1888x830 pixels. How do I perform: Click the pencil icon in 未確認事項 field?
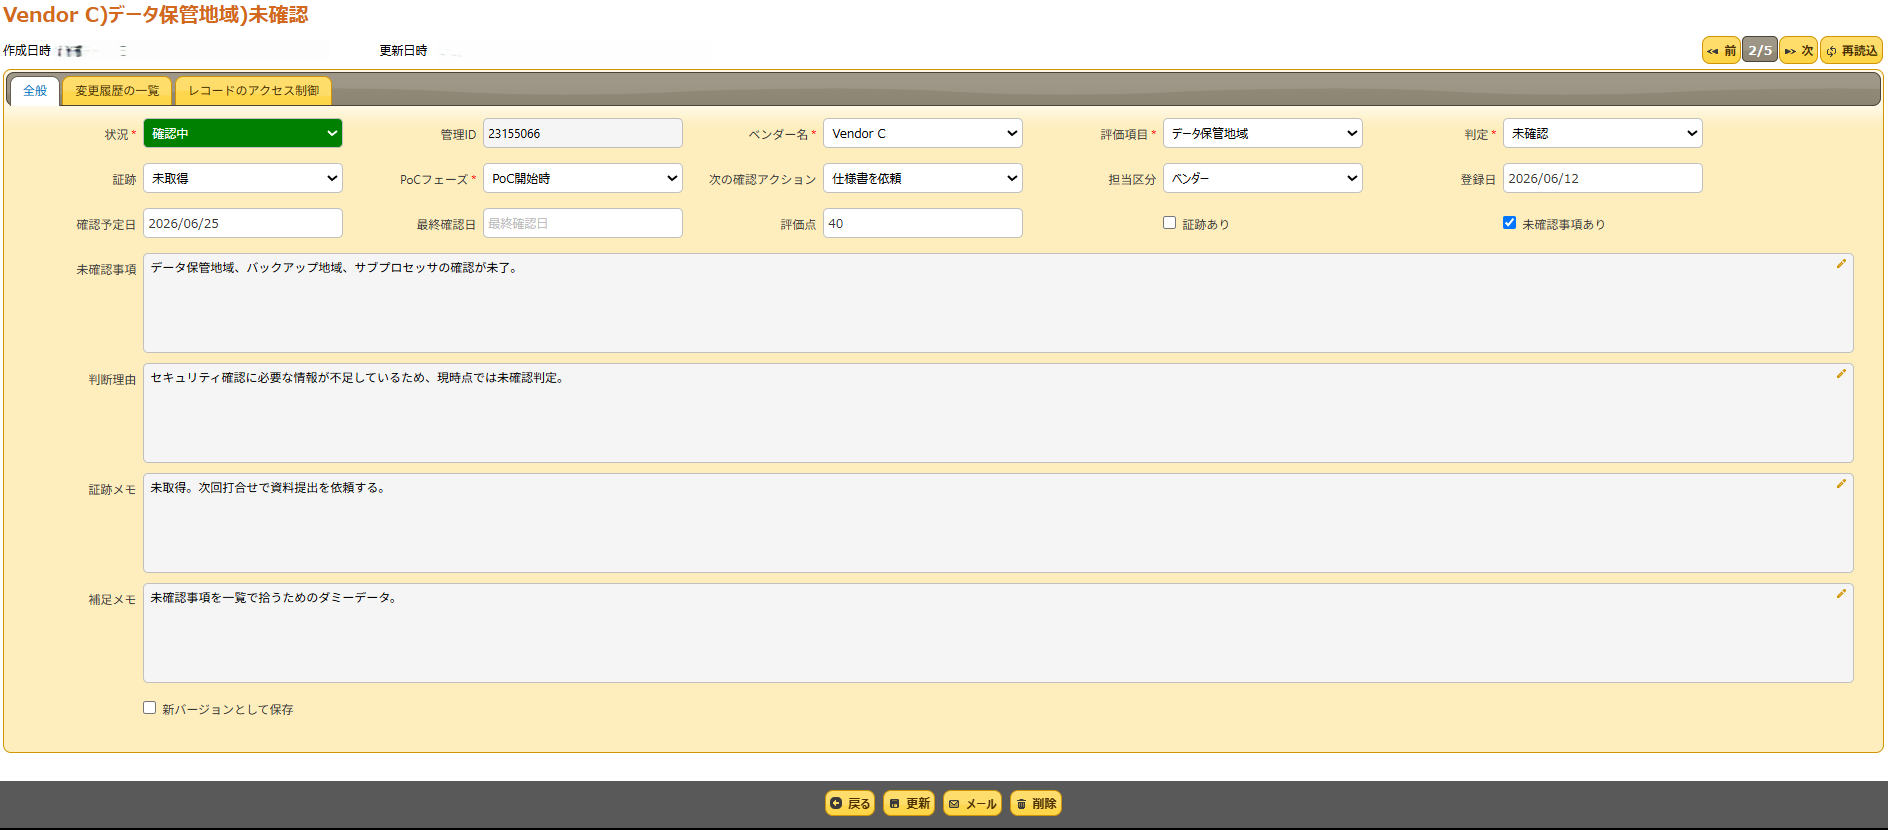coord(1841,264)
